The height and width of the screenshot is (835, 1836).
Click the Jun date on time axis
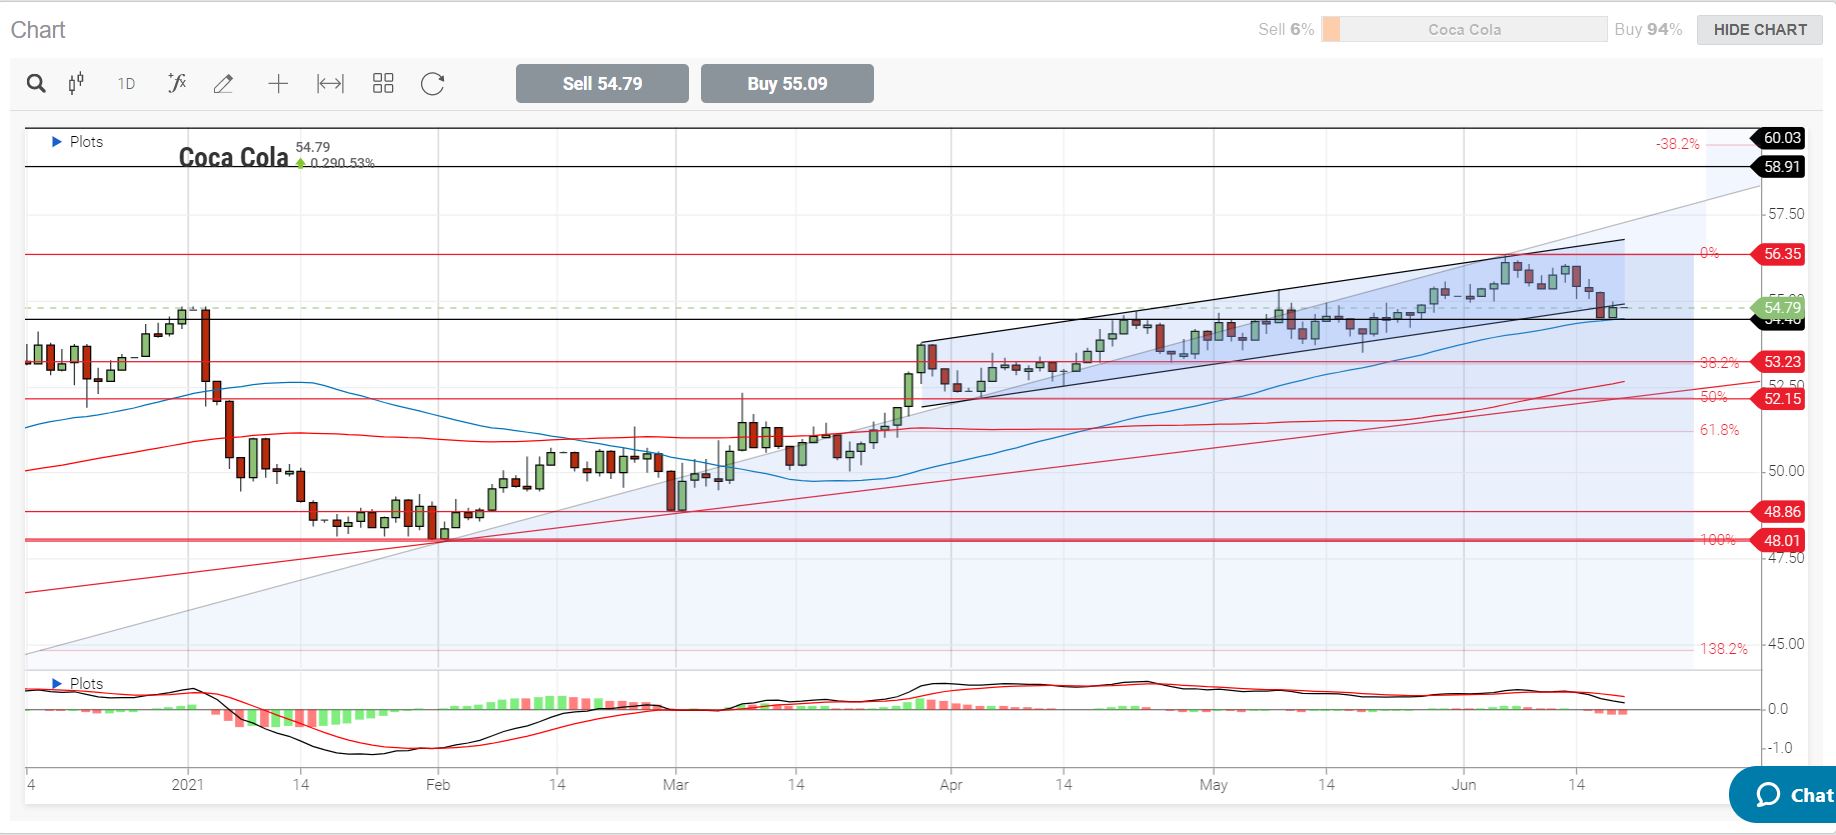1464,785
